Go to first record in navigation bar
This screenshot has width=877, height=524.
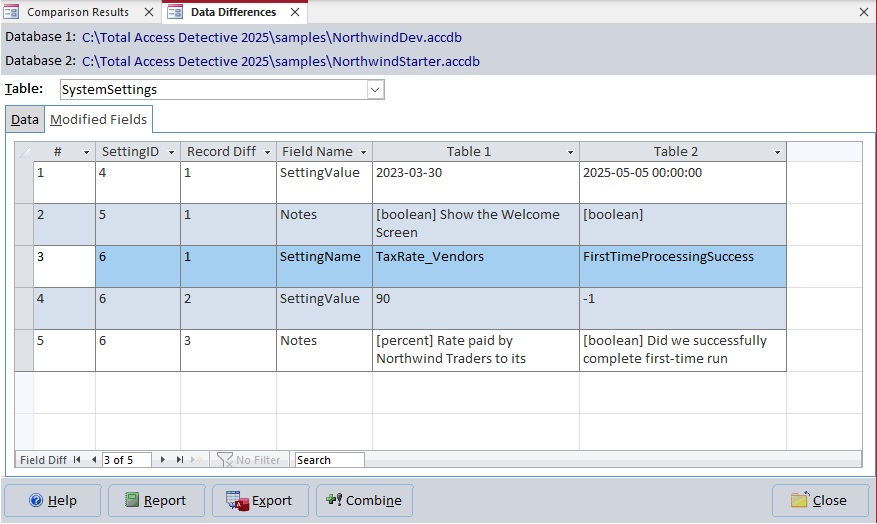77,460
